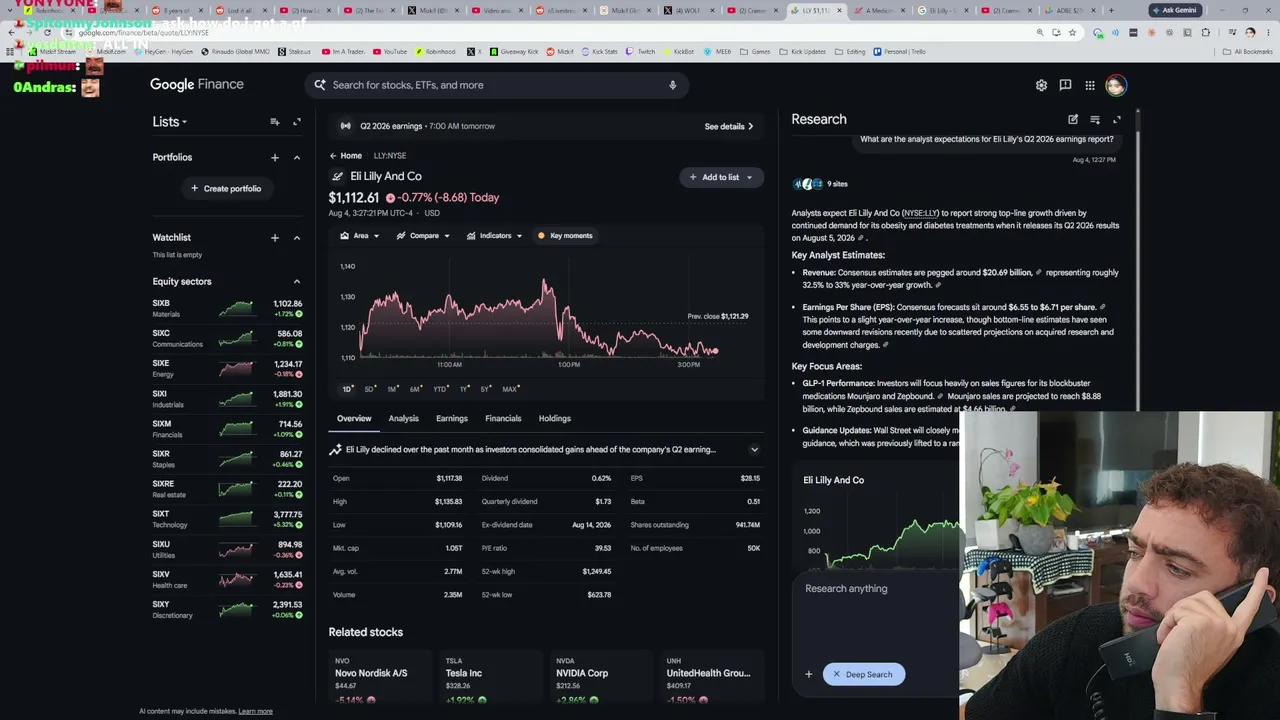This screenshot has width=1280, height=720.
Task: Select the YTD chart range
Action: click(x=440, y=389)
